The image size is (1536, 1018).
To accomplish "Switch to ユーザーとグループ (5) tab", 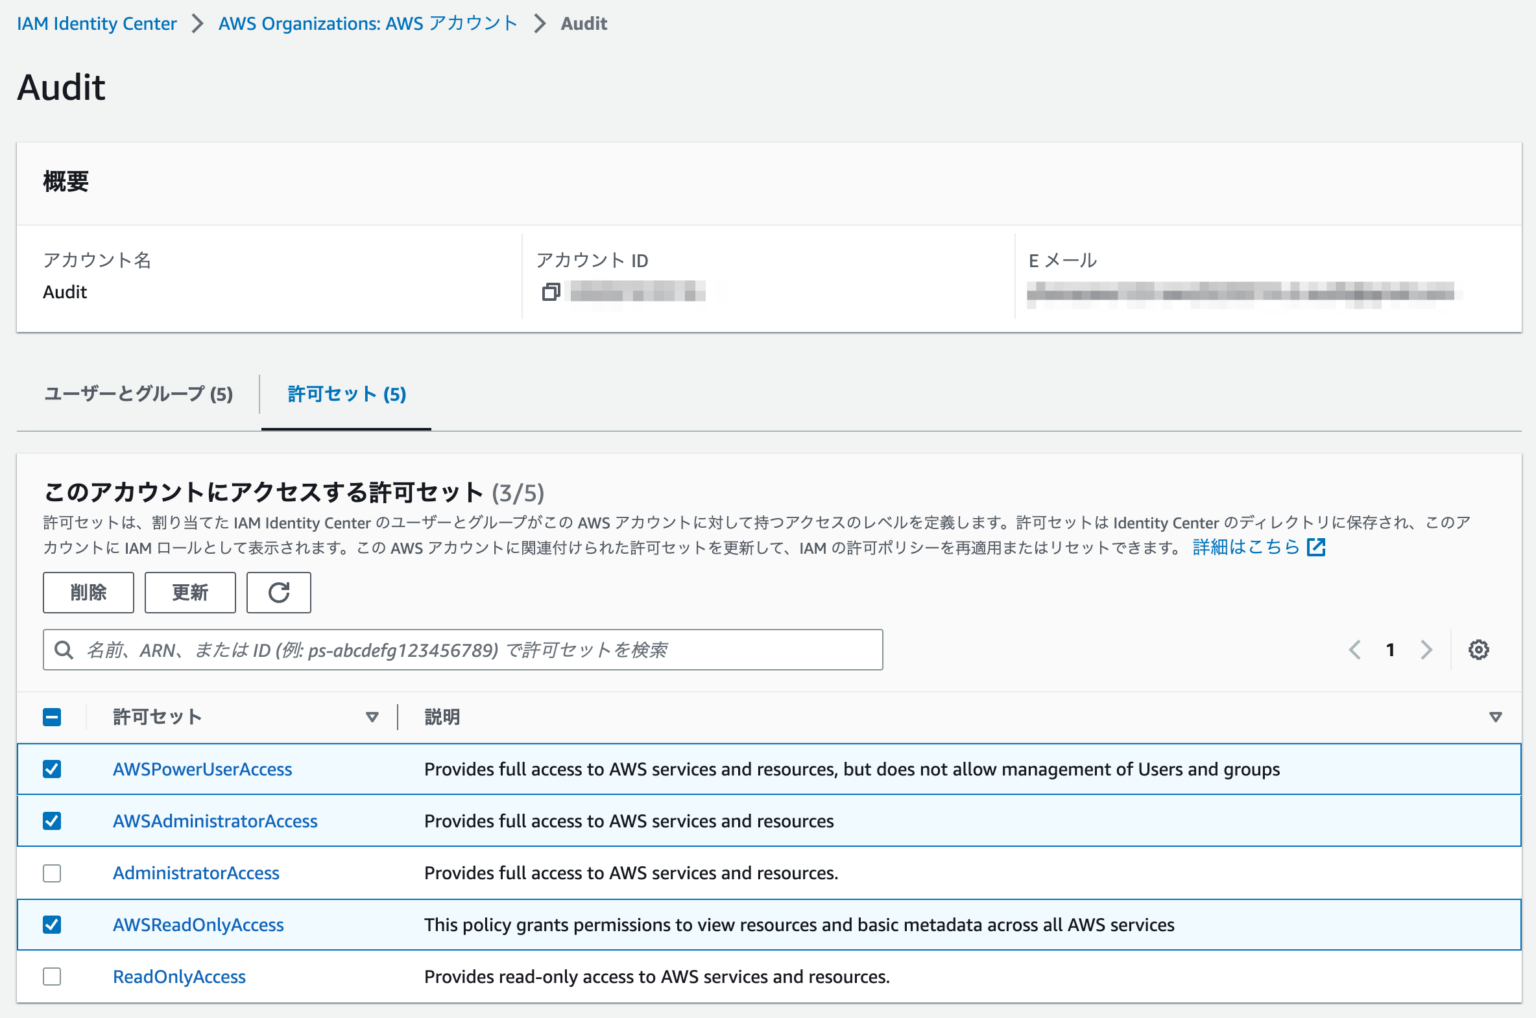I will (138, 394).
